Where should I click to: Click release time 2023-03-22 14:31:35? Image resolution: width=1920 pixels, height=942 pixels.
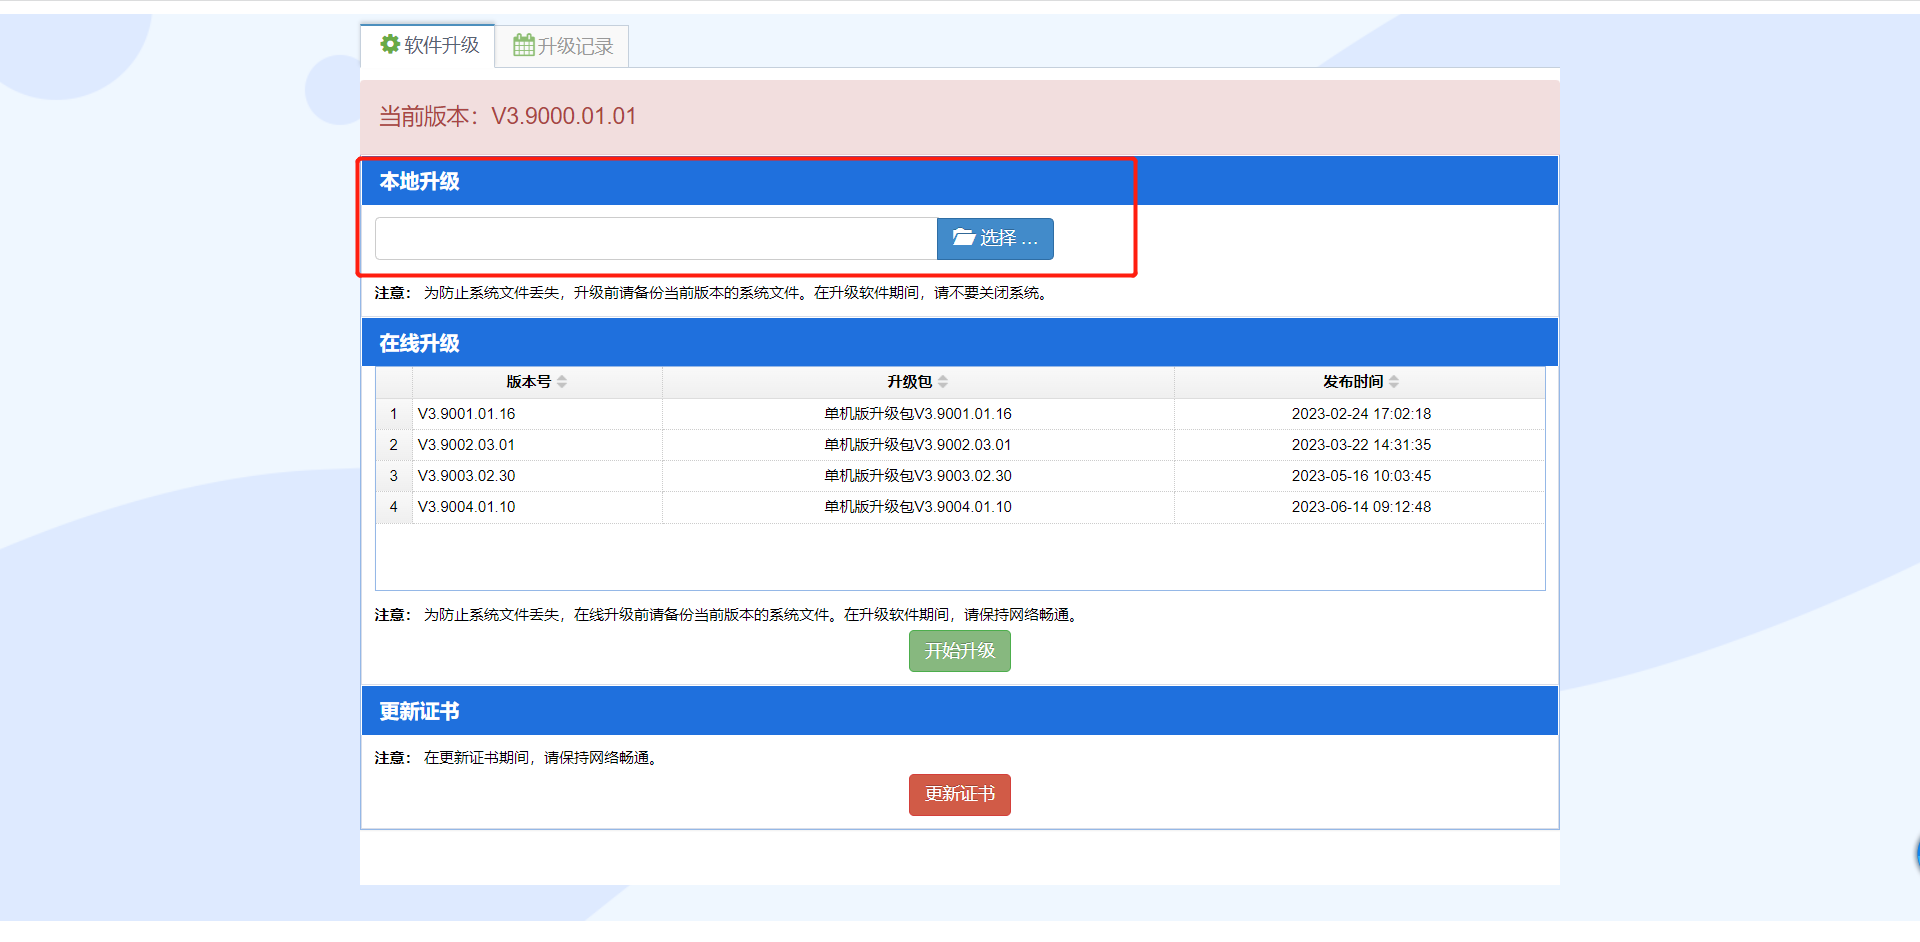point(1361,445)
